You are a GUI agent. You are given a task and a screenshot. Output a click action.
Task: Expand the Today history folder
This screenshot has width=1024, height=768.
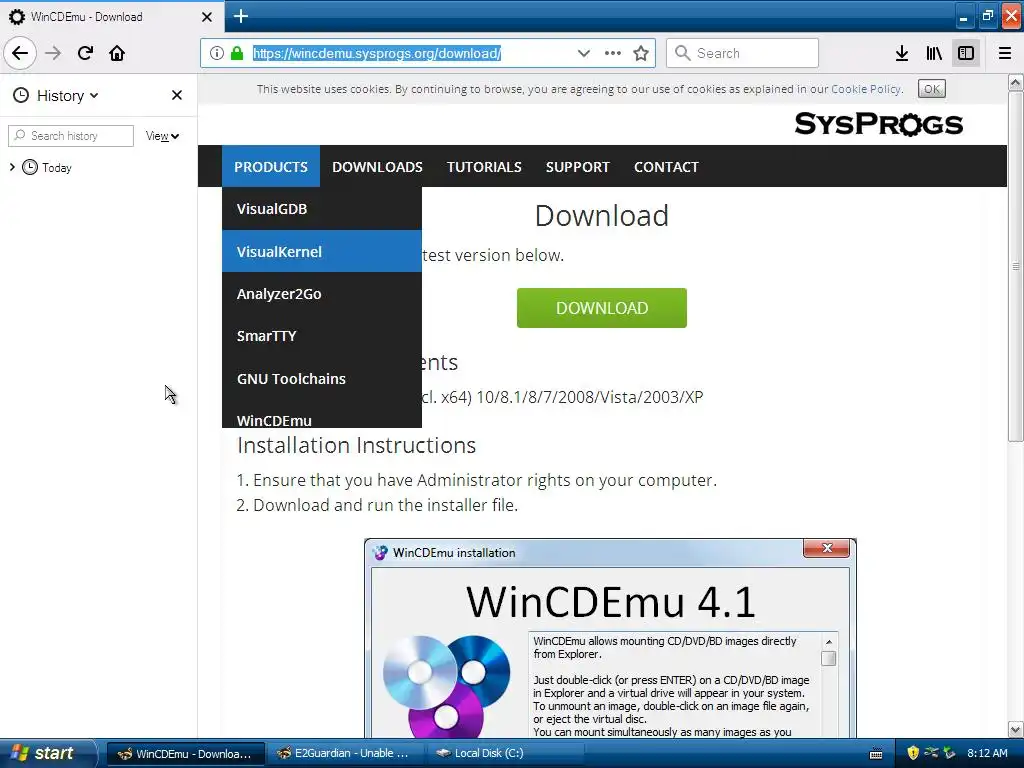(12, 167)
